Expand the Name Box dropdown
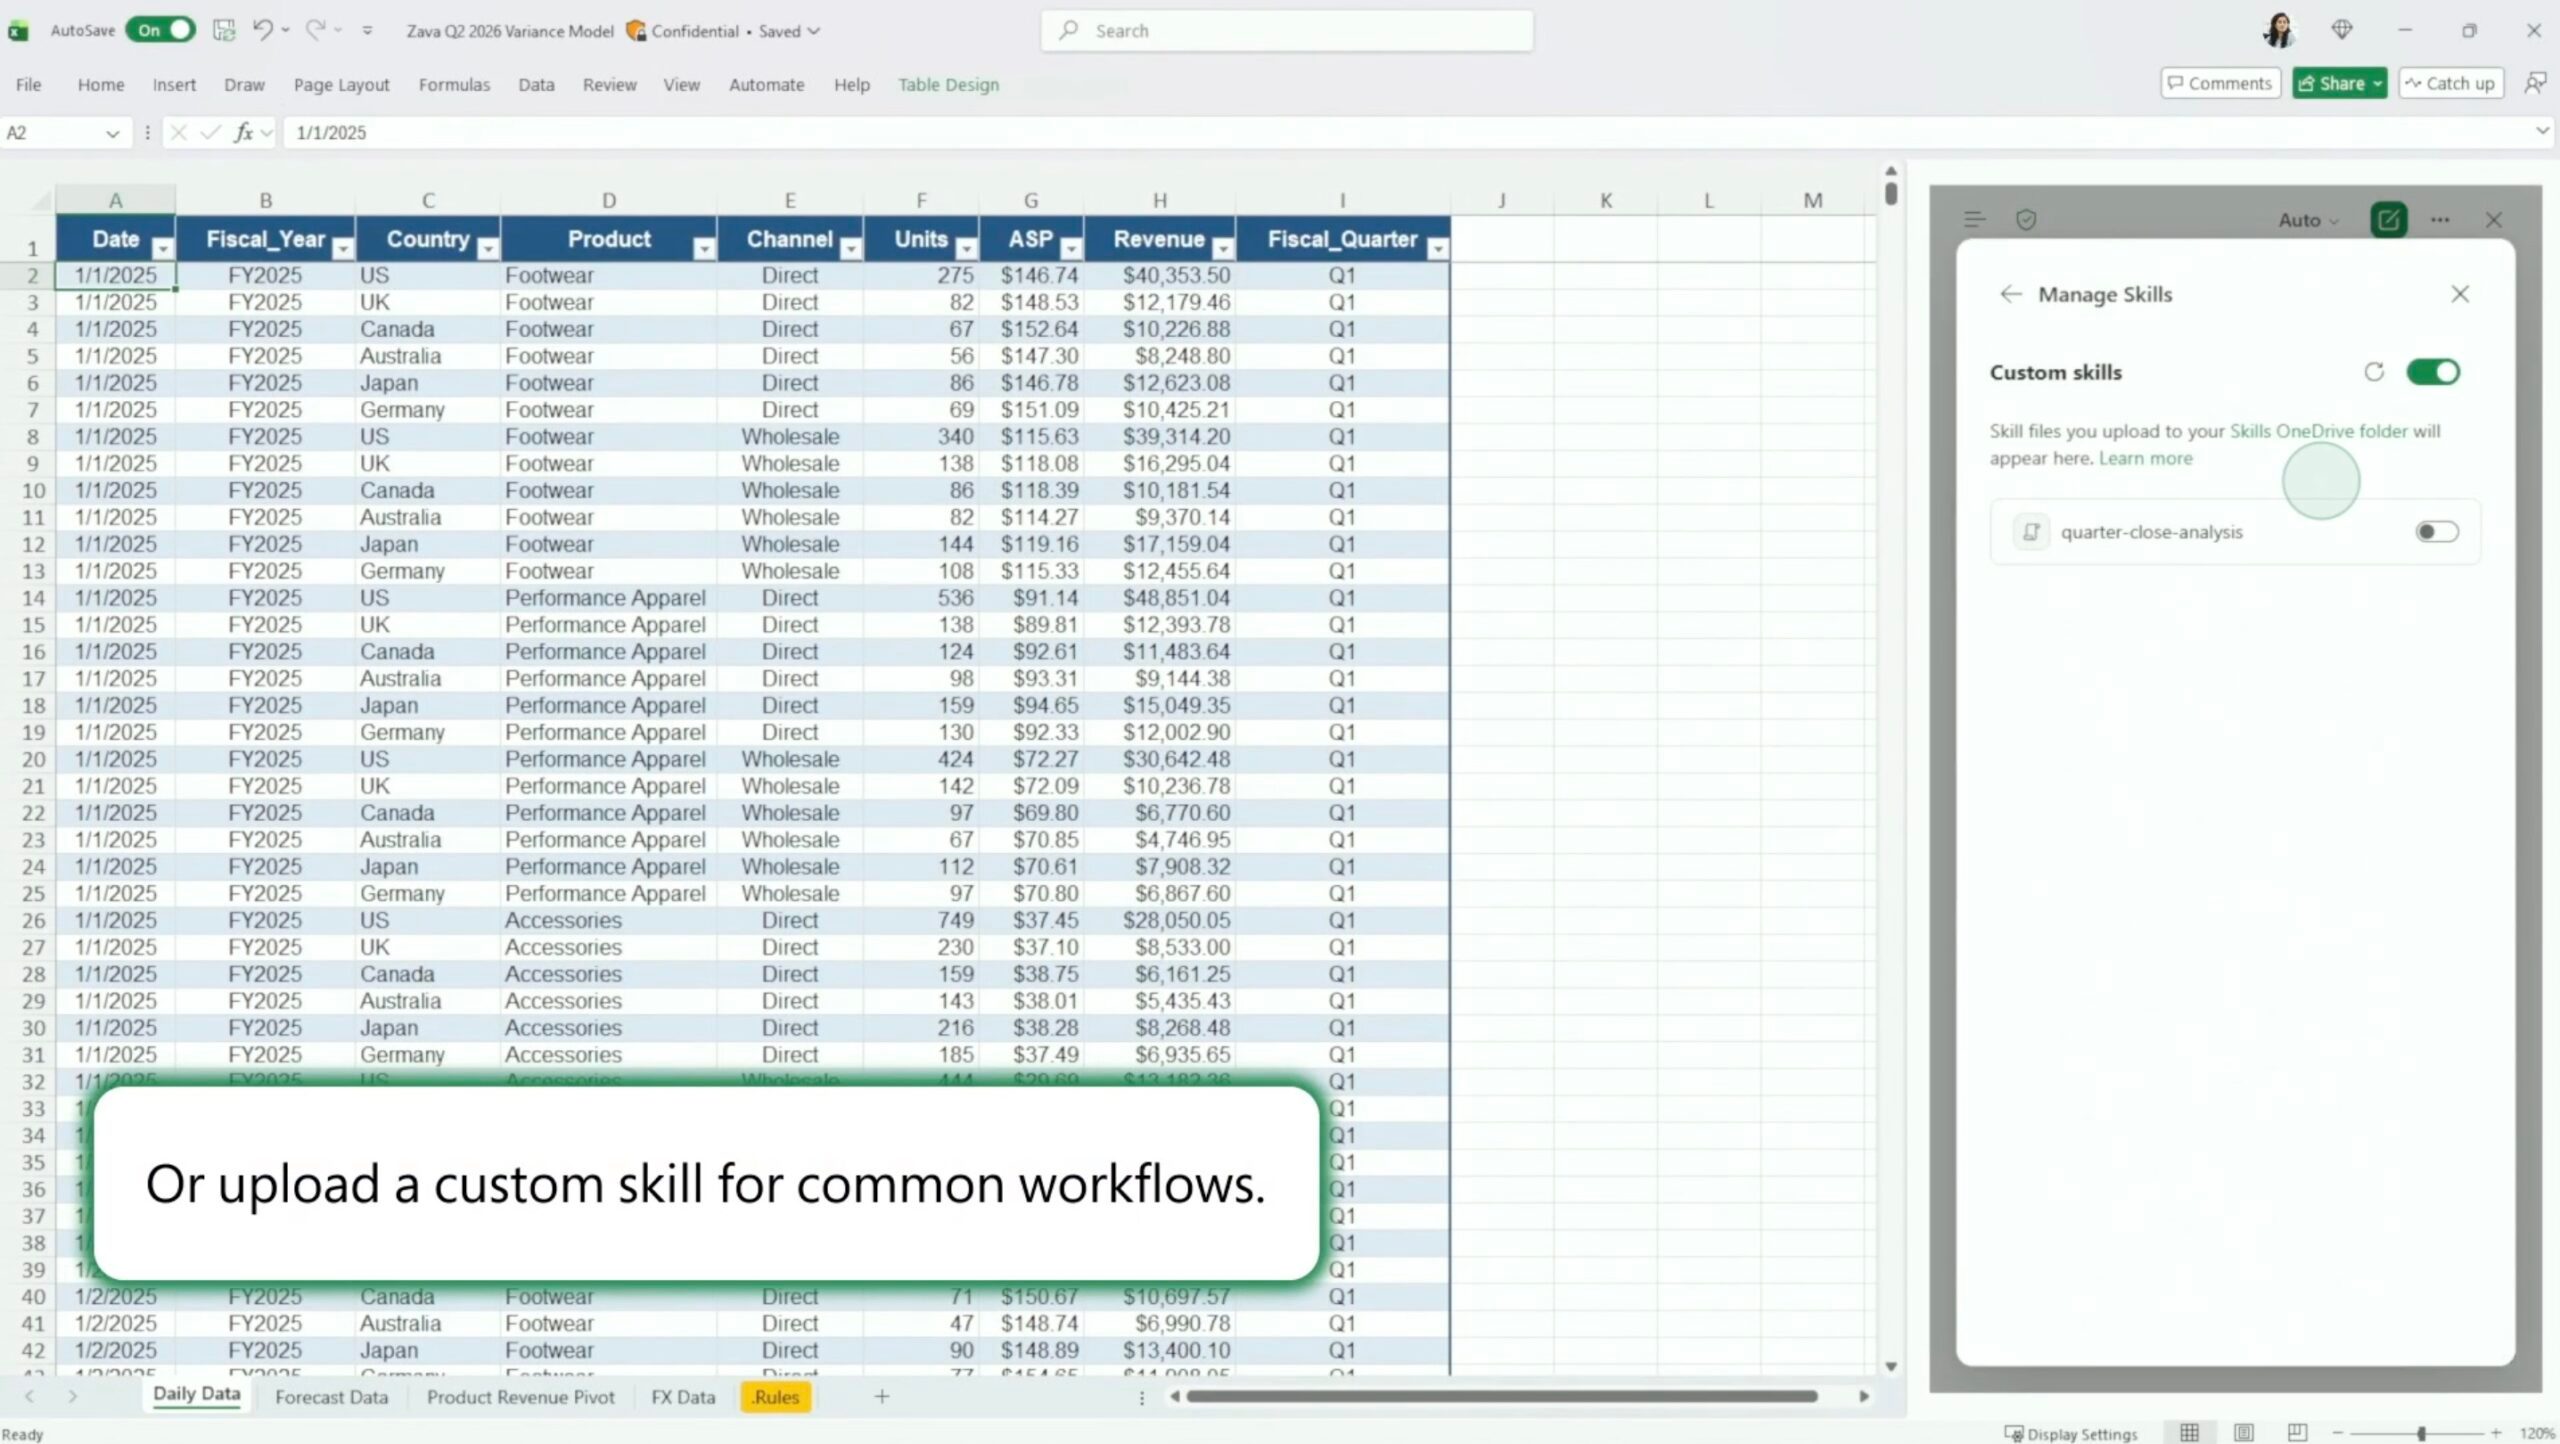Screen dimensions: 2560x1444 point(112,133)
